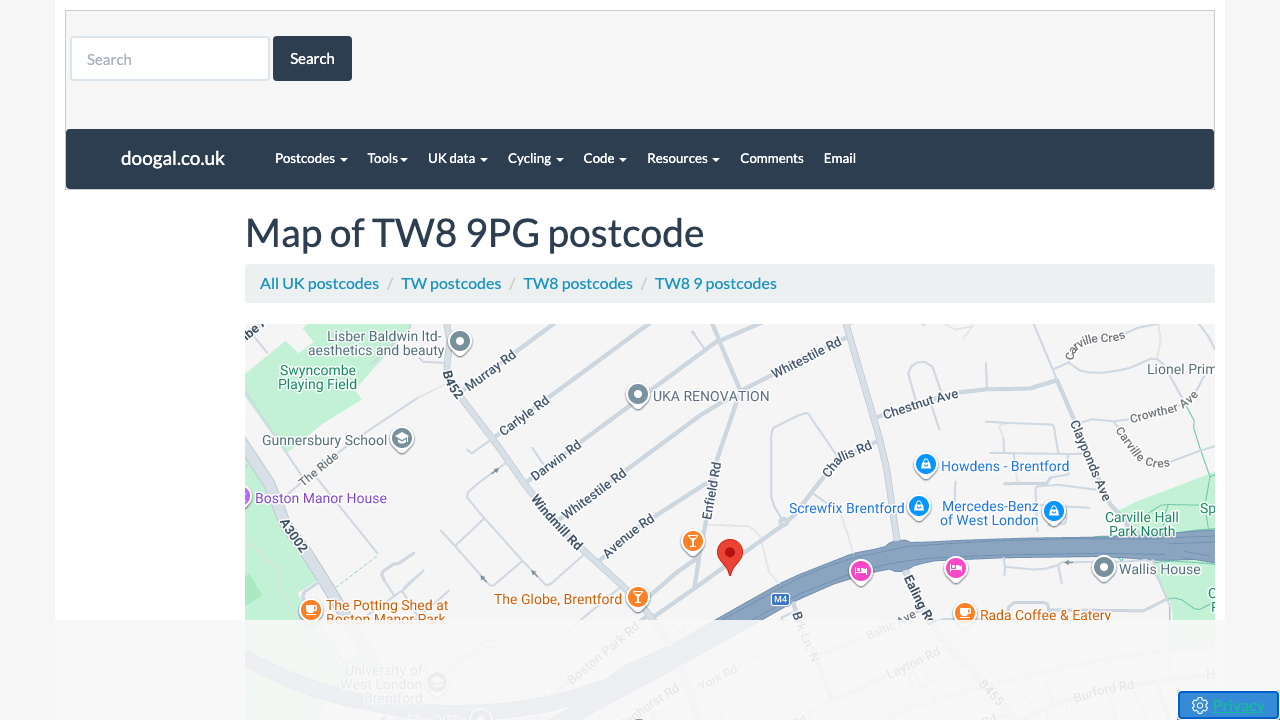Open the Cycling dropdown menu

point(535,158)
